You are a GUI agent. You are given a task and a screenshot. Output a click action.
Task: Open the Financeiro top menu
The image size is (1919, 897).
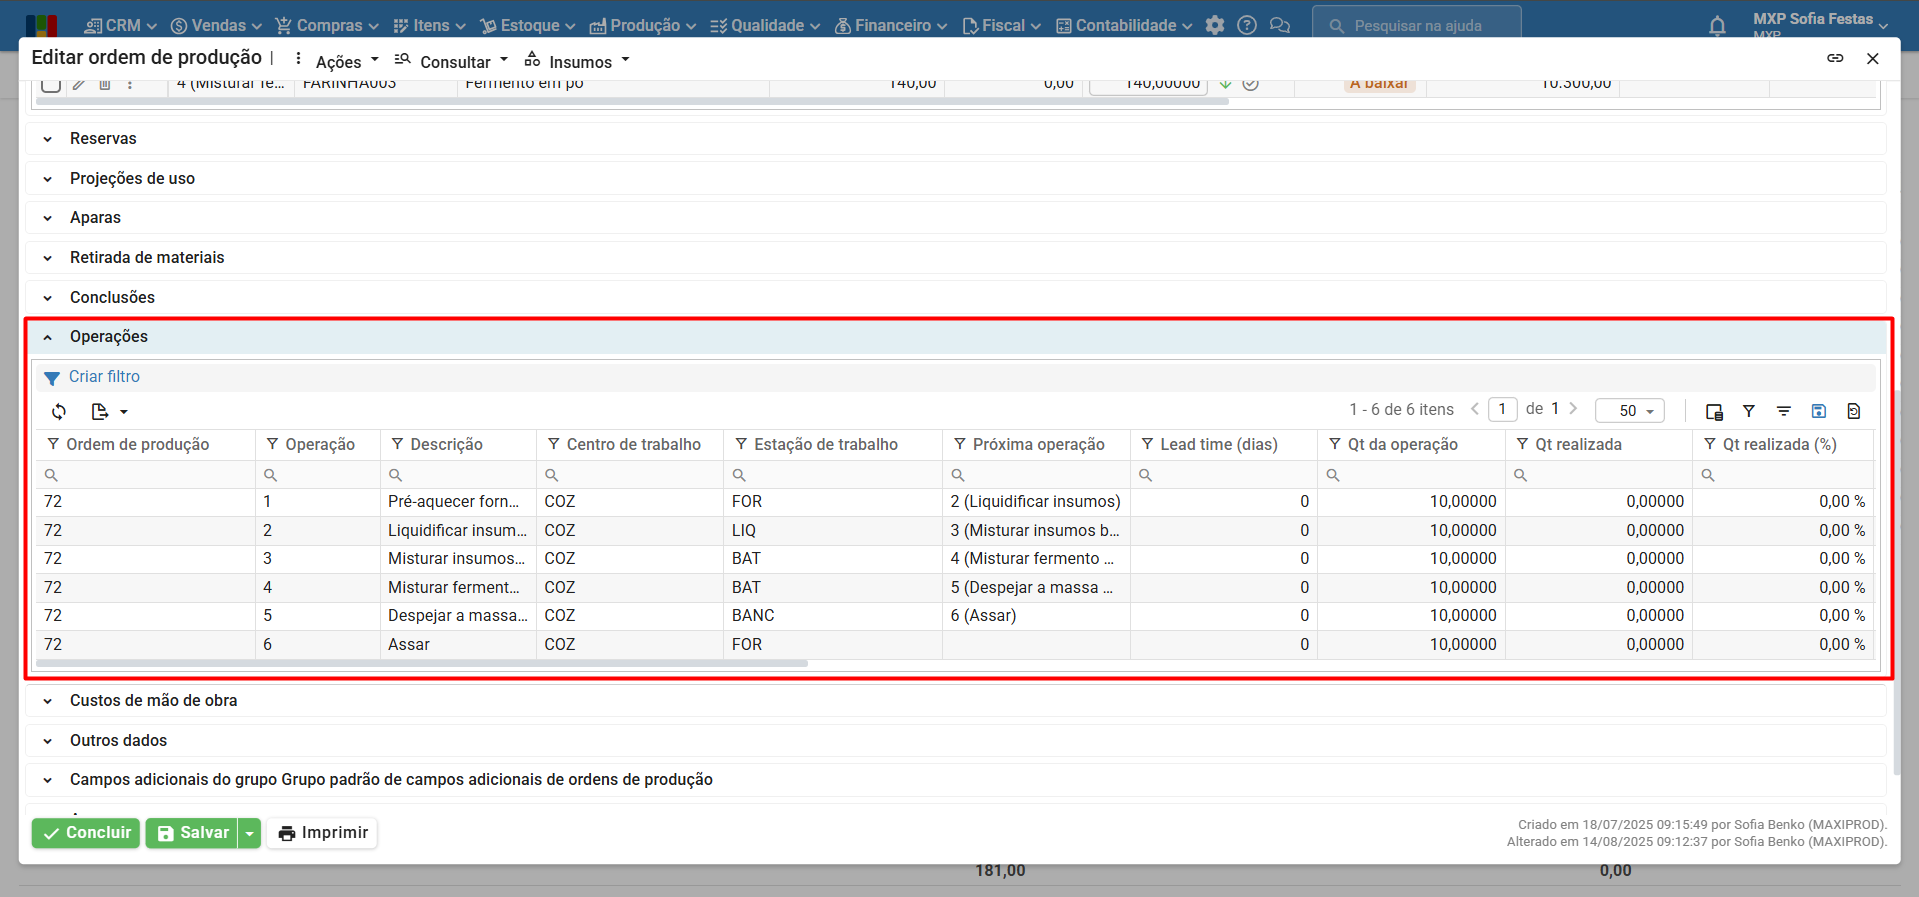(891, 26)
